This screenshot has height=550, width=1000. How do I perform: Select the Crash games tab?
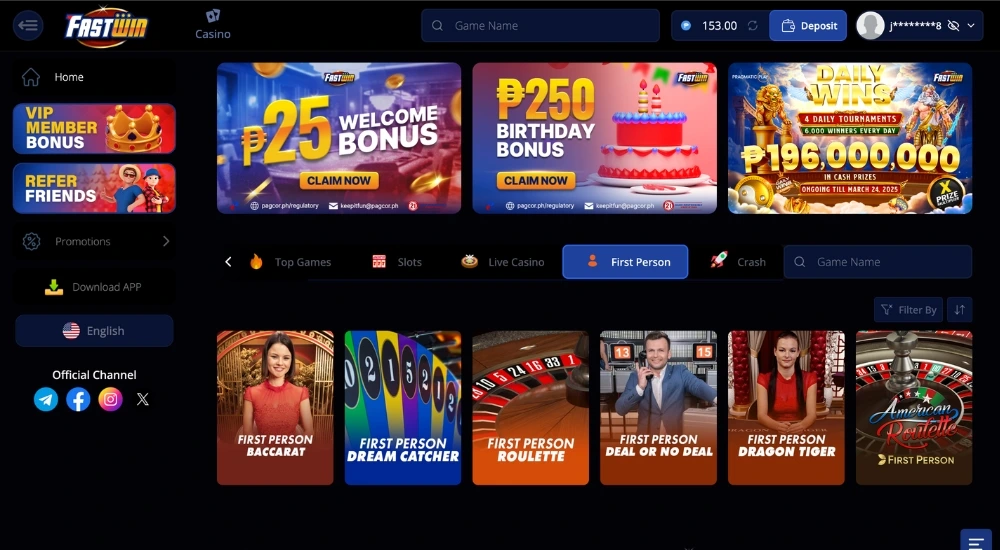(738, 262)
